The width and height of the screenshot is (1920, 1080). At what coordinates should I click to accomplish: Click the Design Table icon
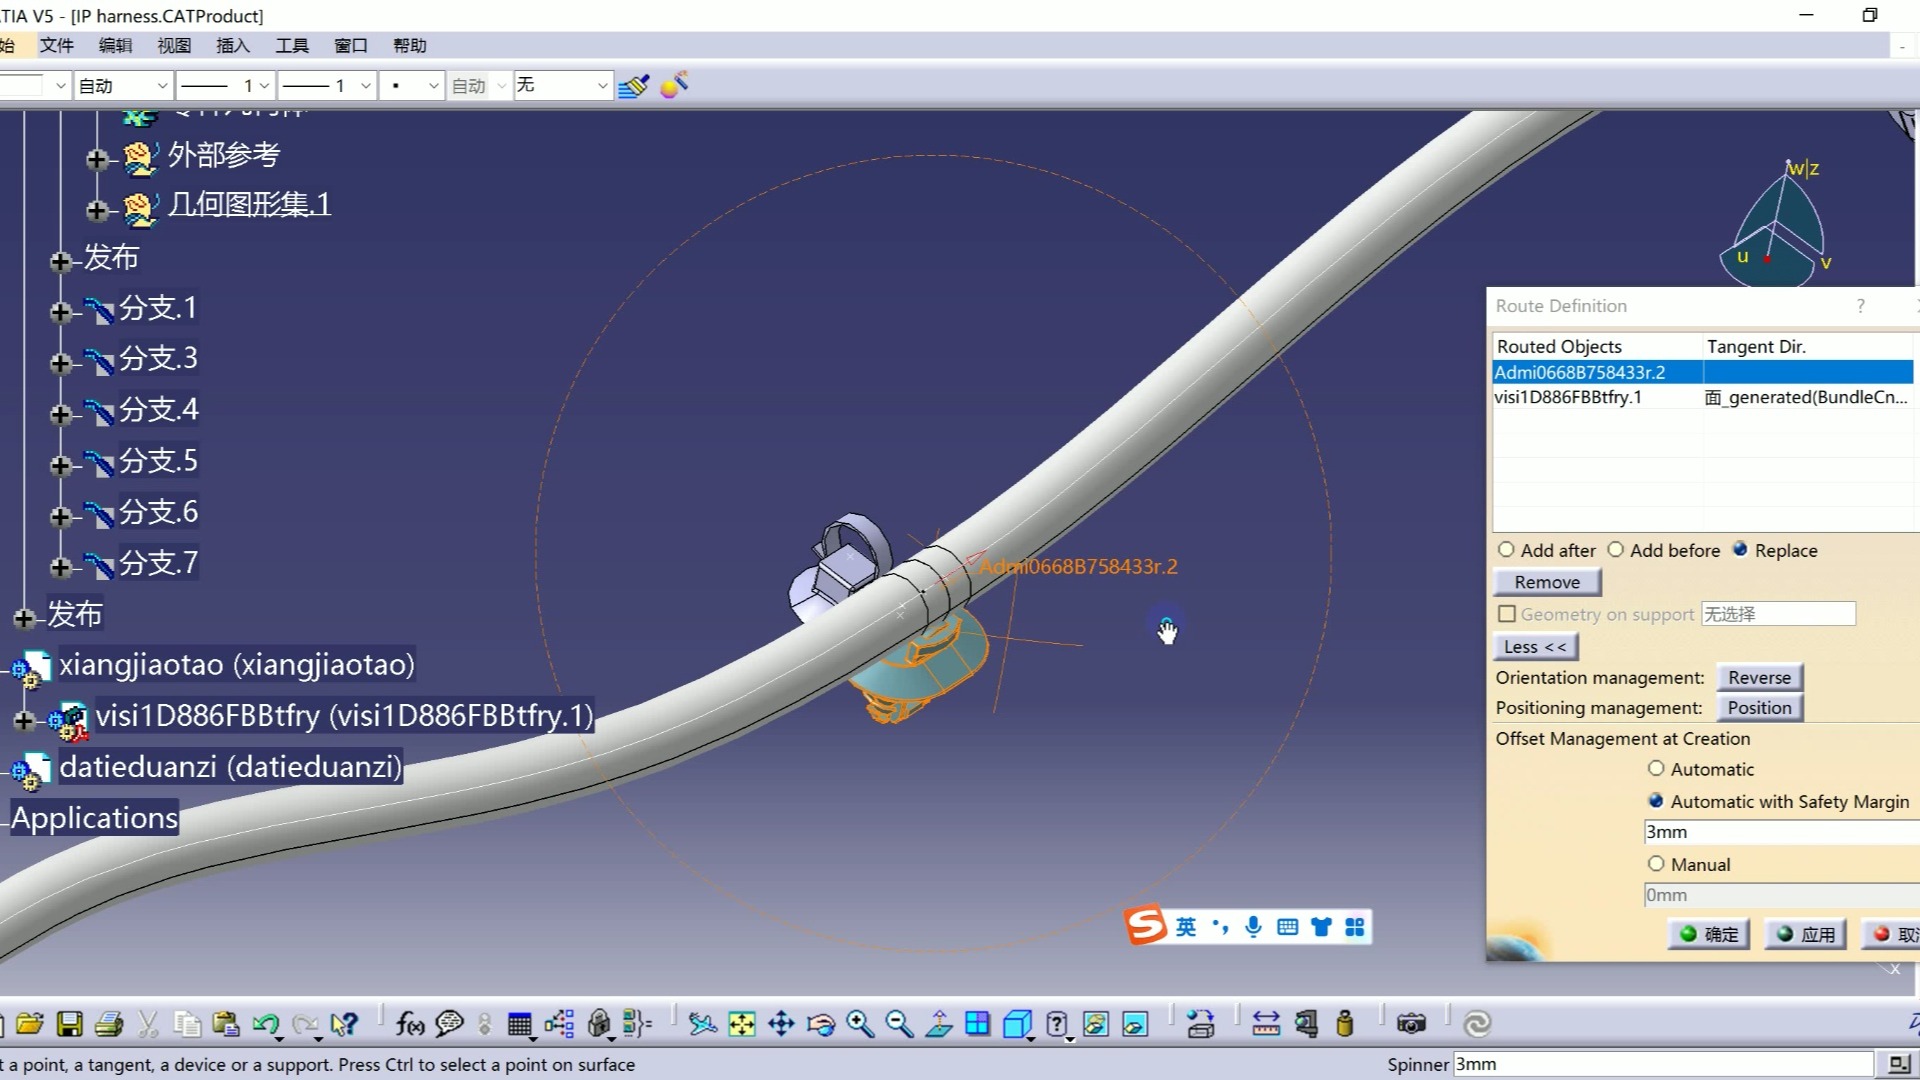[519, 1023]
